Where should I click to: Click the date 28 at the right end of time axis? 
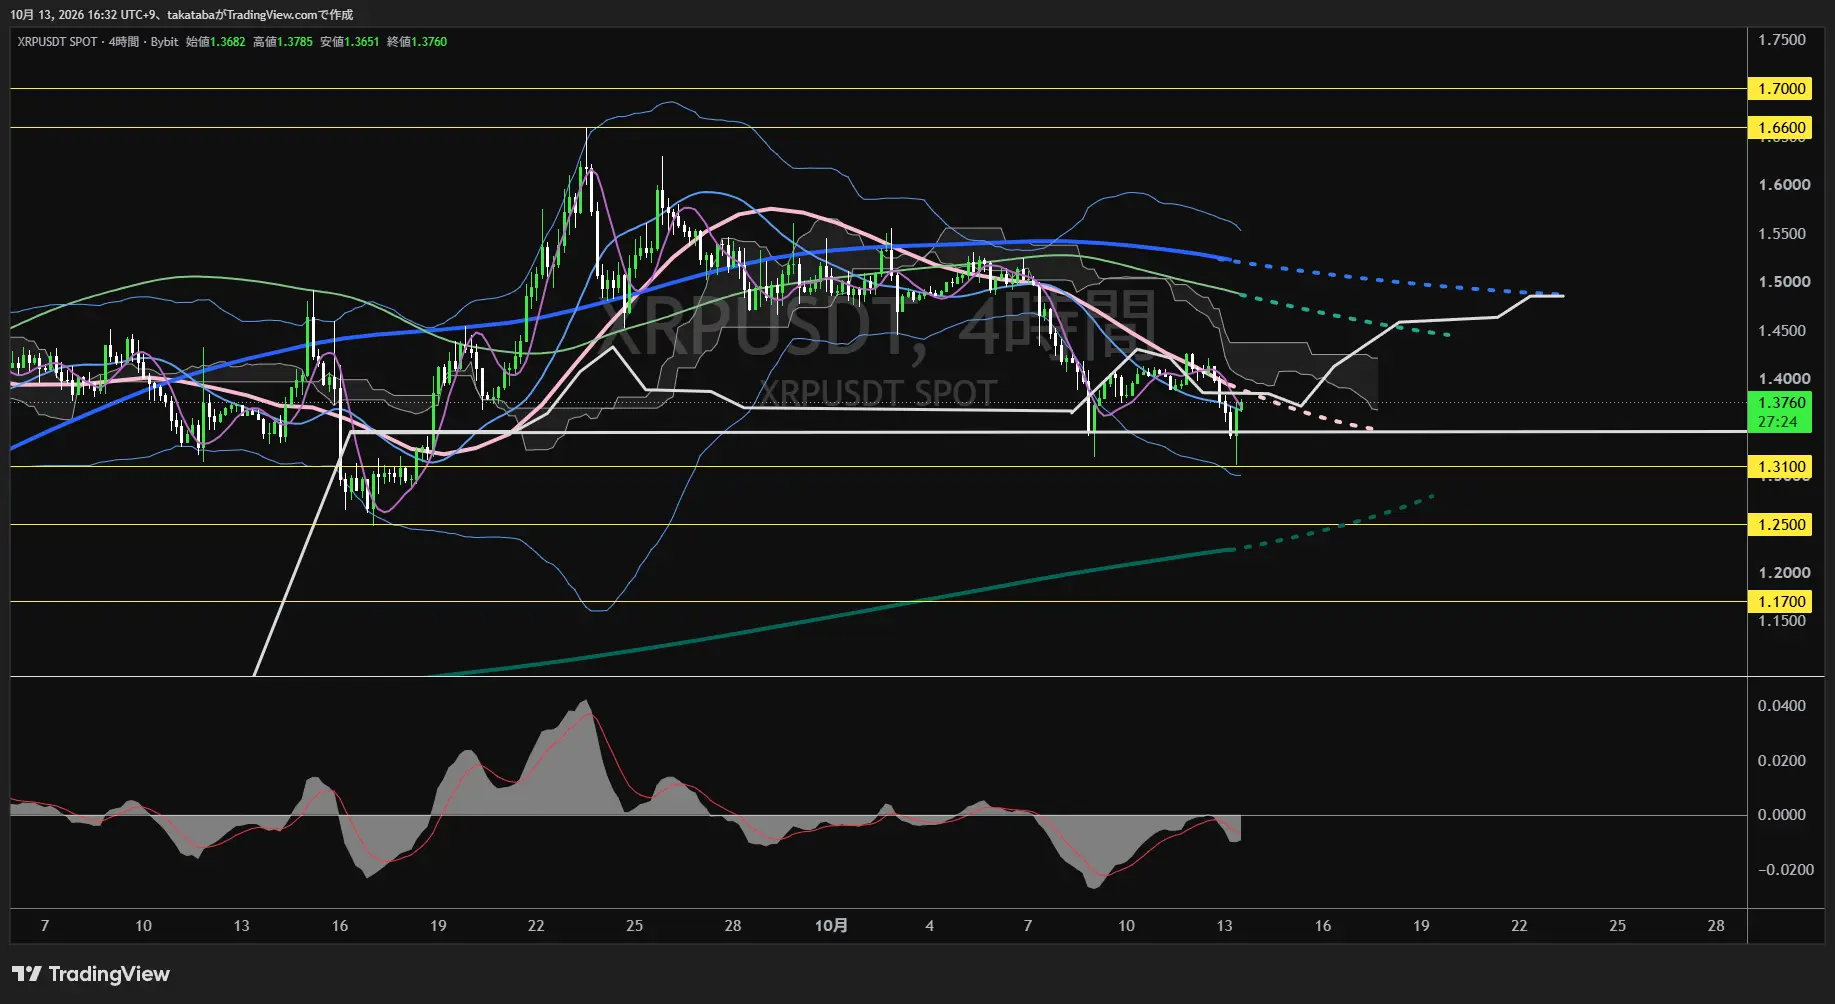pos(1716,926)
